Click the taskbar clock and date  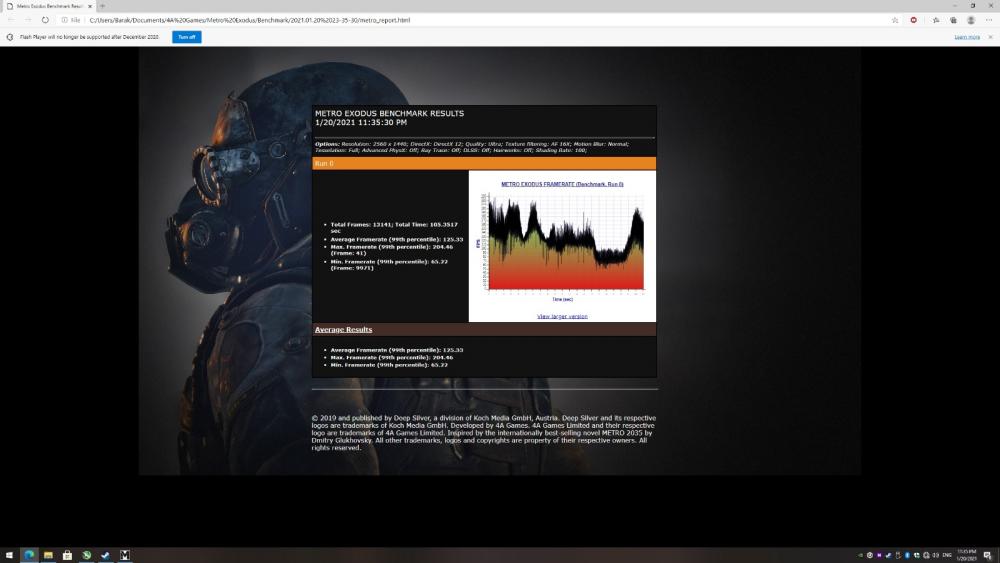pyautogui.click(x=967, y=555)
